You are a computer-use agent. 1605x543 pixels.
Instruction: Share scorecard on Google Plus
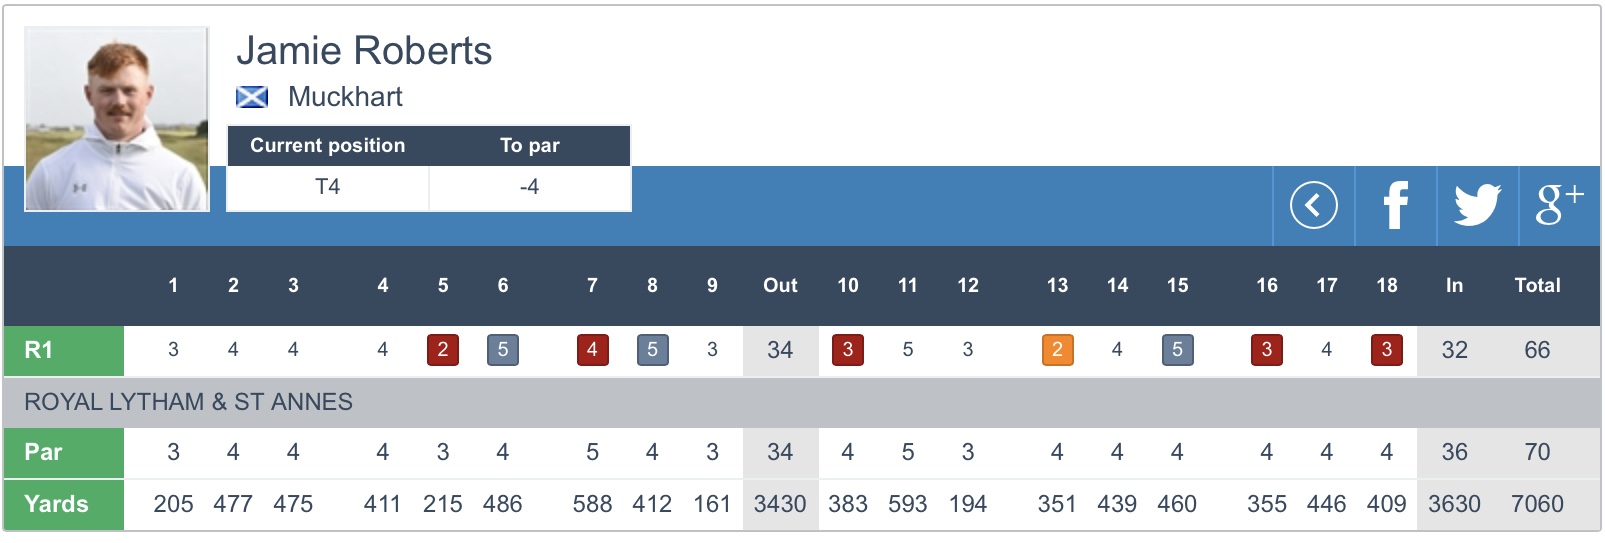coord(1559,206)
